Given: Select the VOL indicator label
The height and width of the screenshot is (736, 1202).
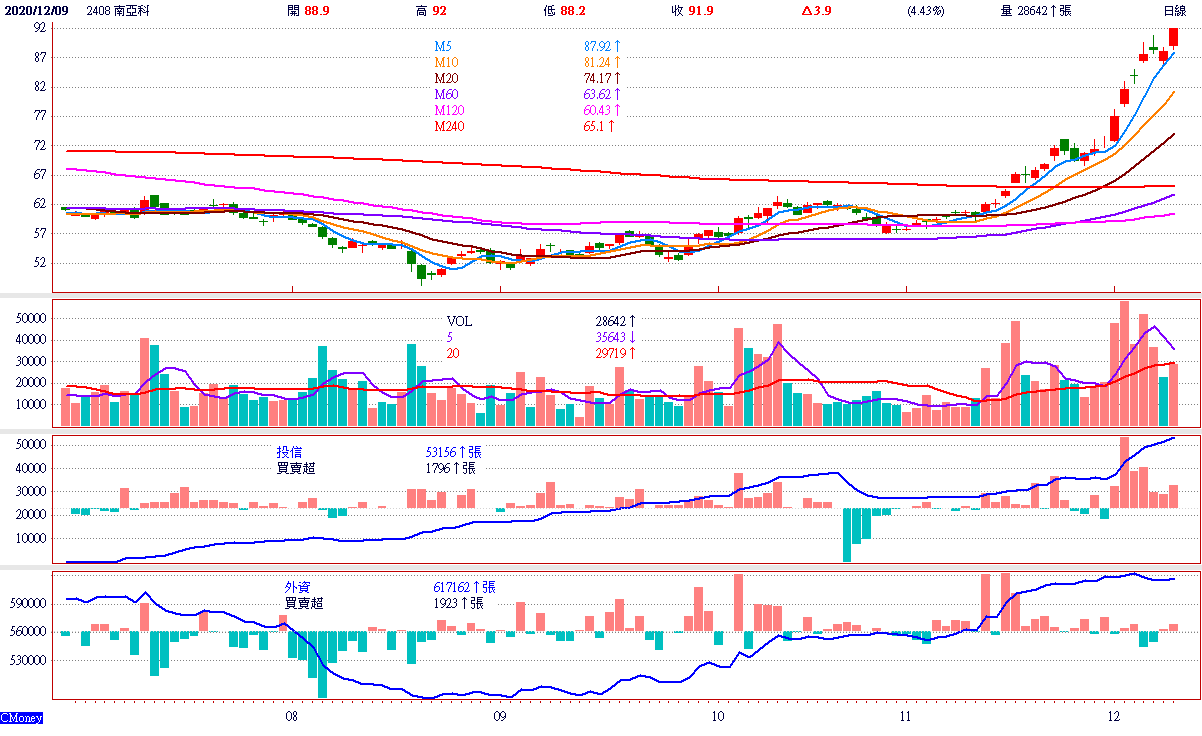Looking at the screenshot, I should [459, 321].
